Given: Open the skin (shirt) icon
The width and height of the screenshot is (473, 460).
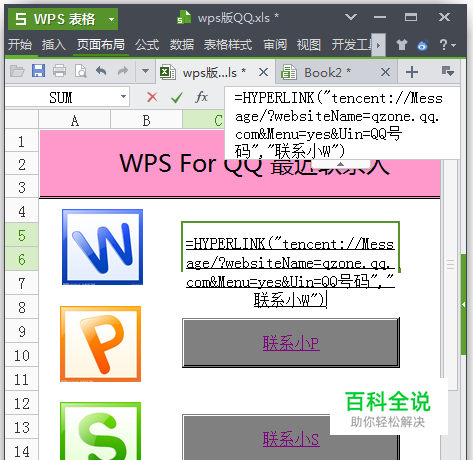Looking at the screenshot, I should [402, 45].
